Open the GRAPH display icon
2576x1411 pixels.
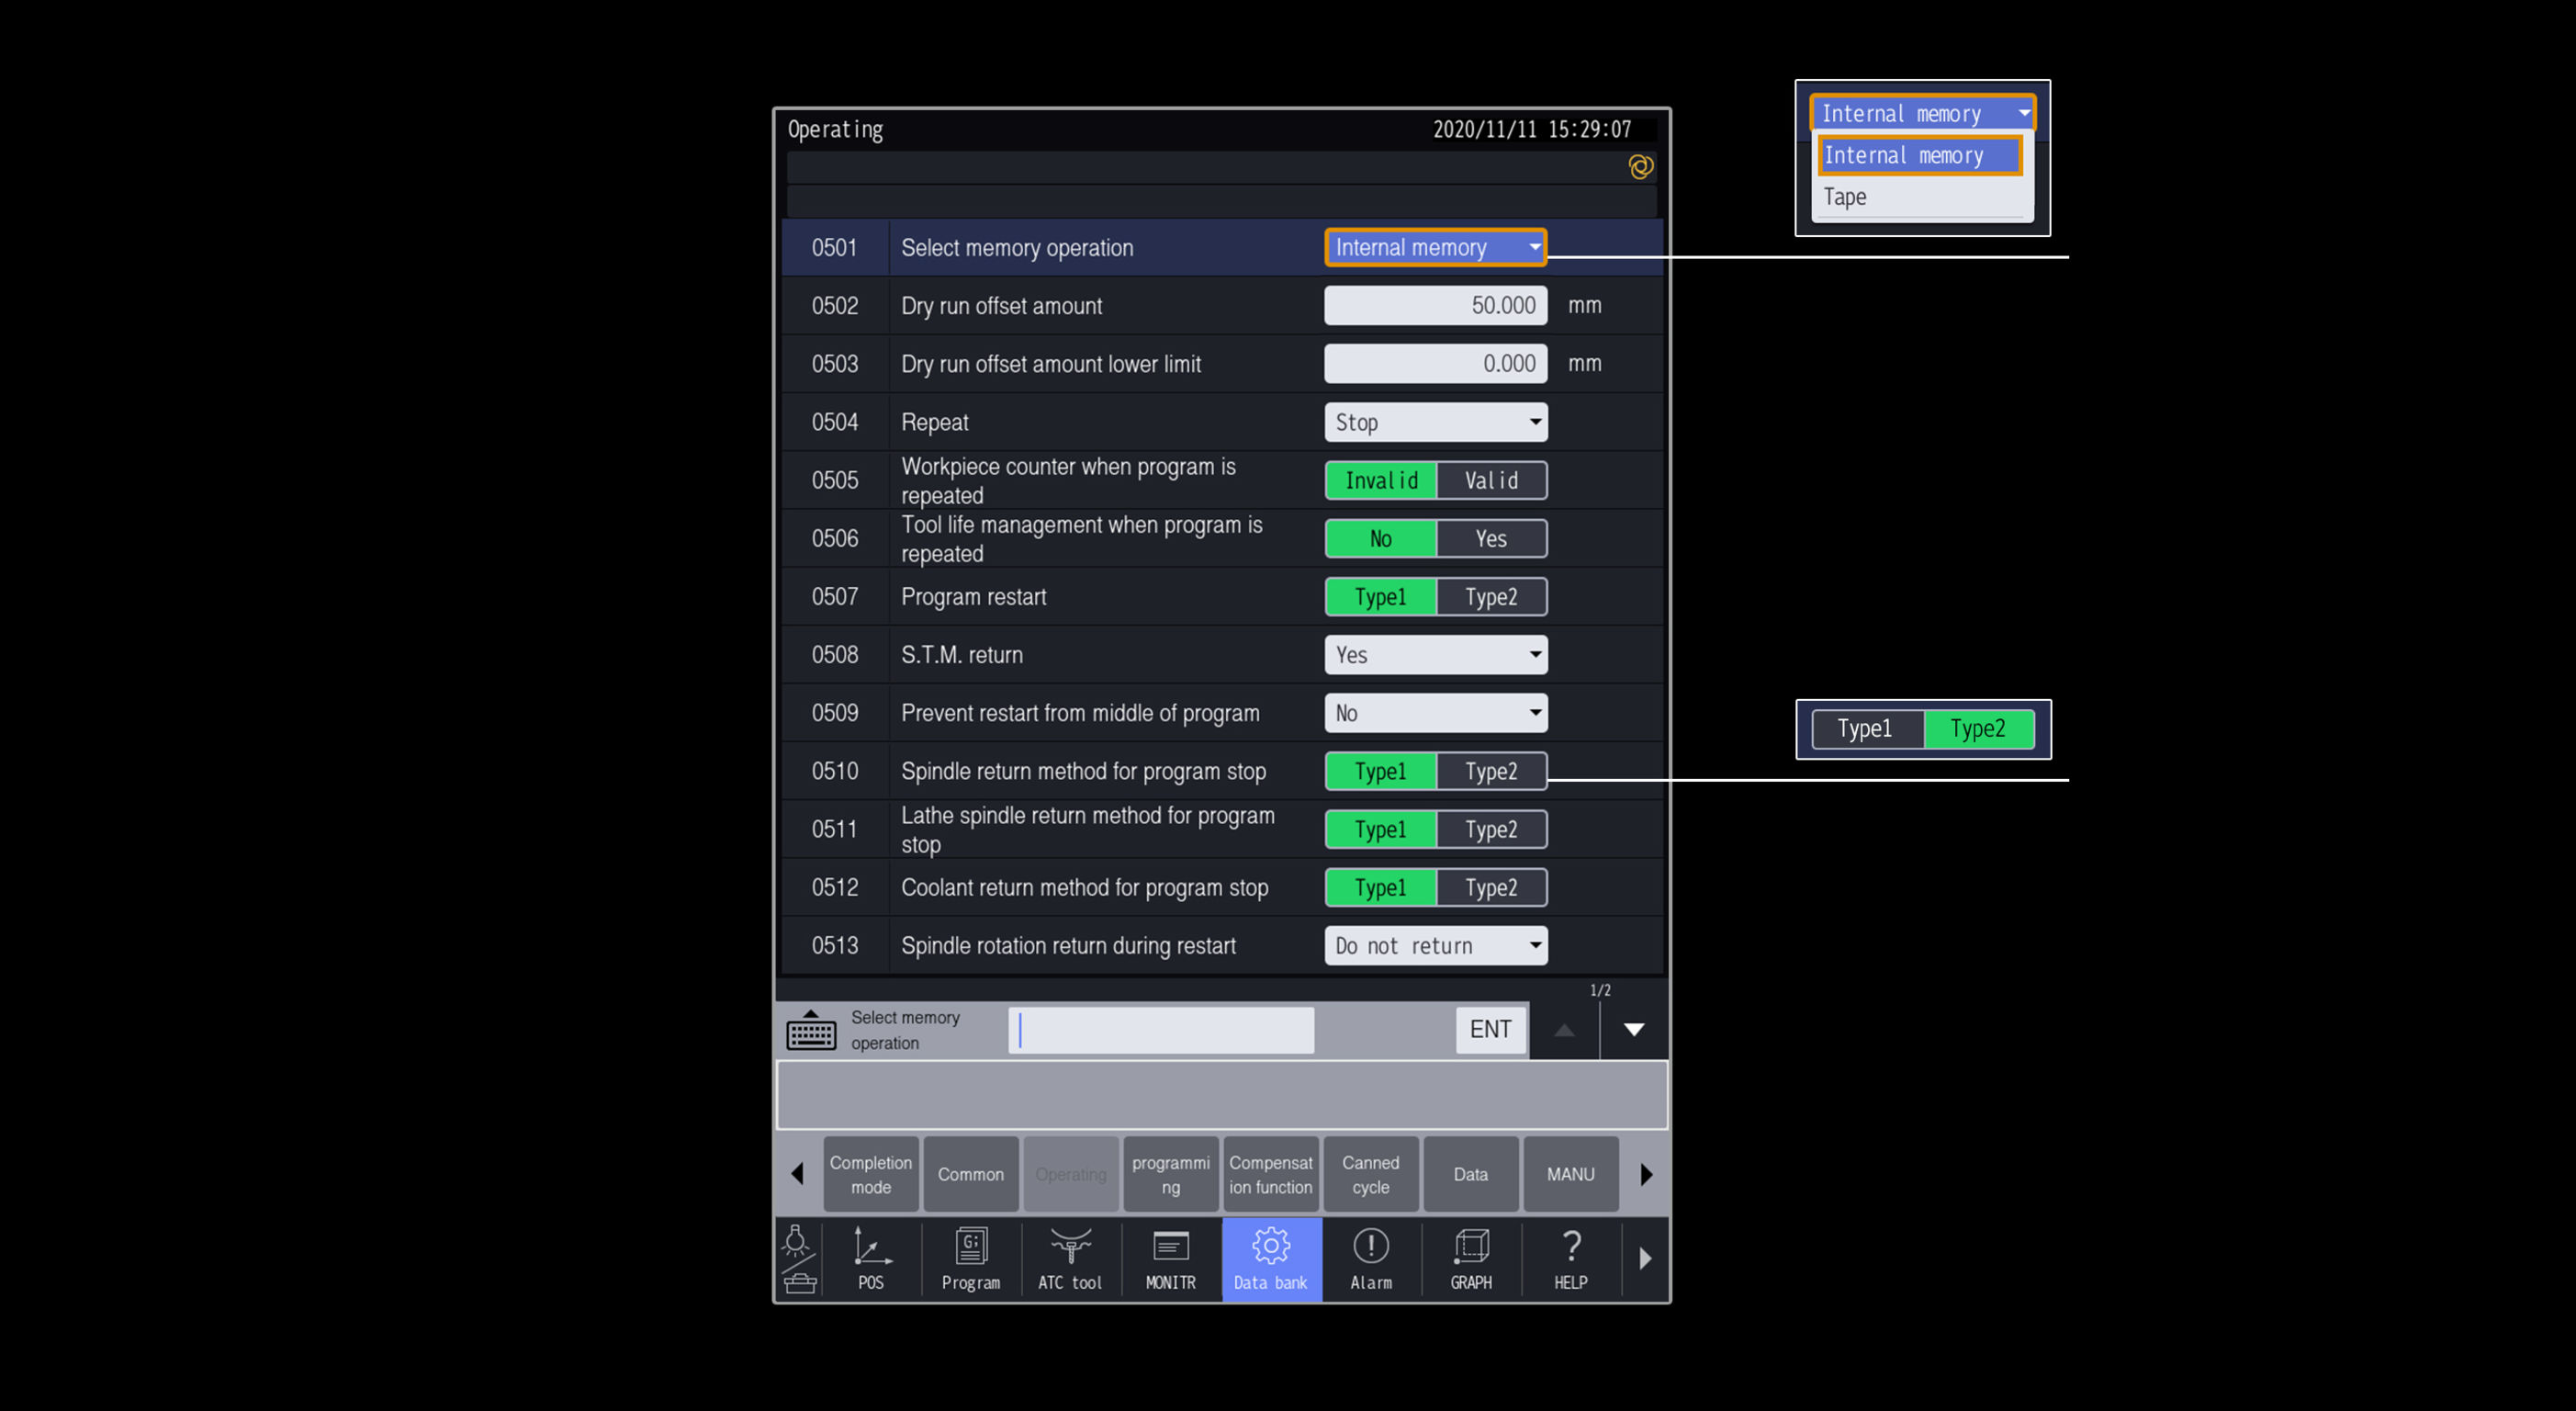1470,1258
